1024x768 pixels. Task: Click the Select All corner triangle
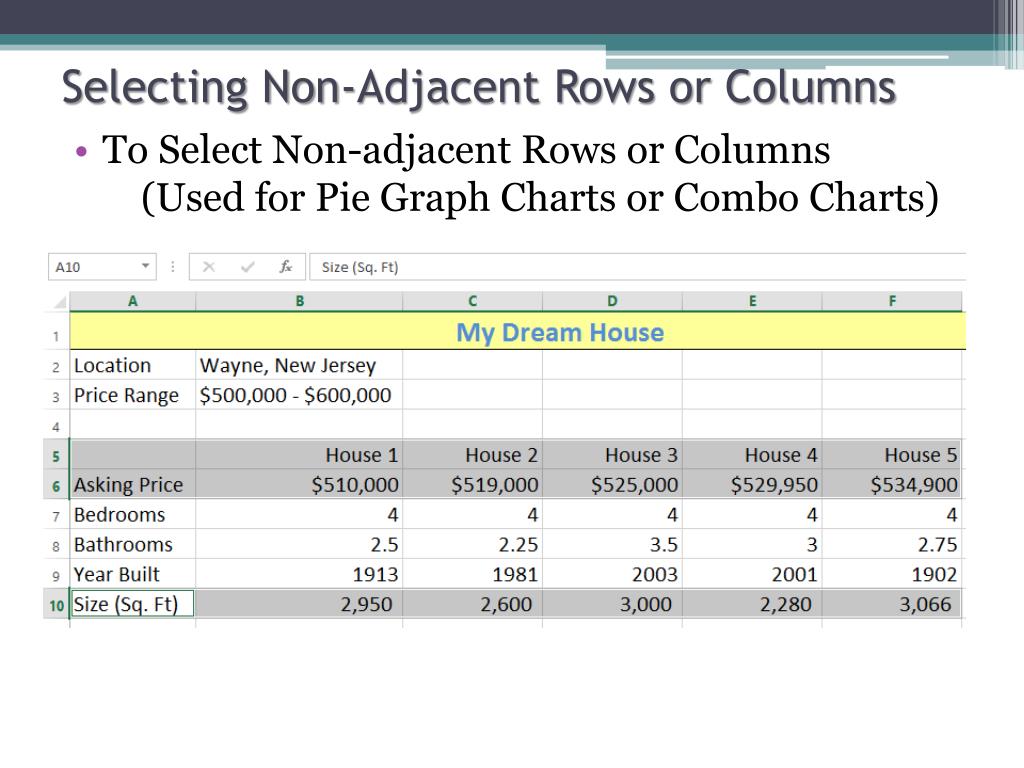[x=59, y=302]
